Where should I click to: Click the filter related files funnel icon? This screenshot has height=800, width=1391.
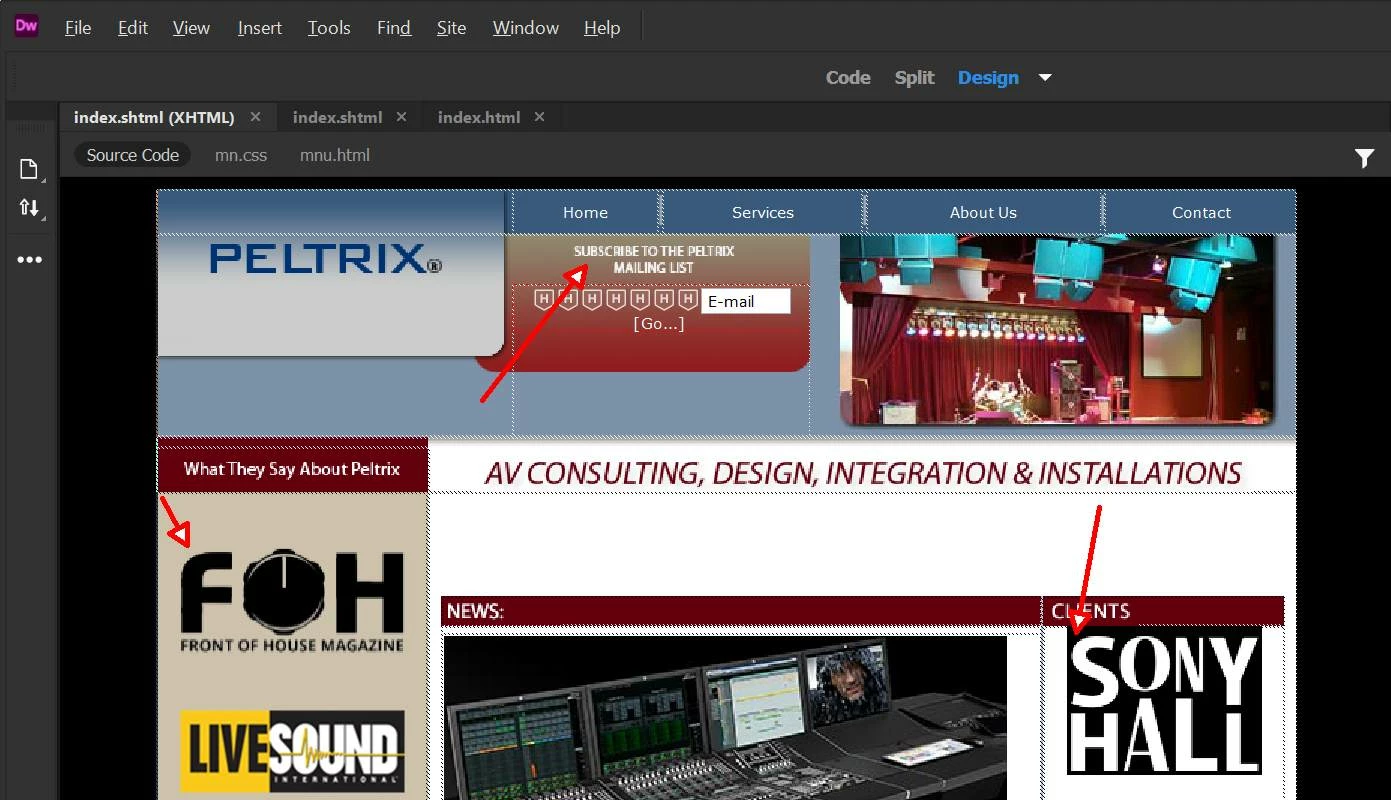tap(1364, 158)
